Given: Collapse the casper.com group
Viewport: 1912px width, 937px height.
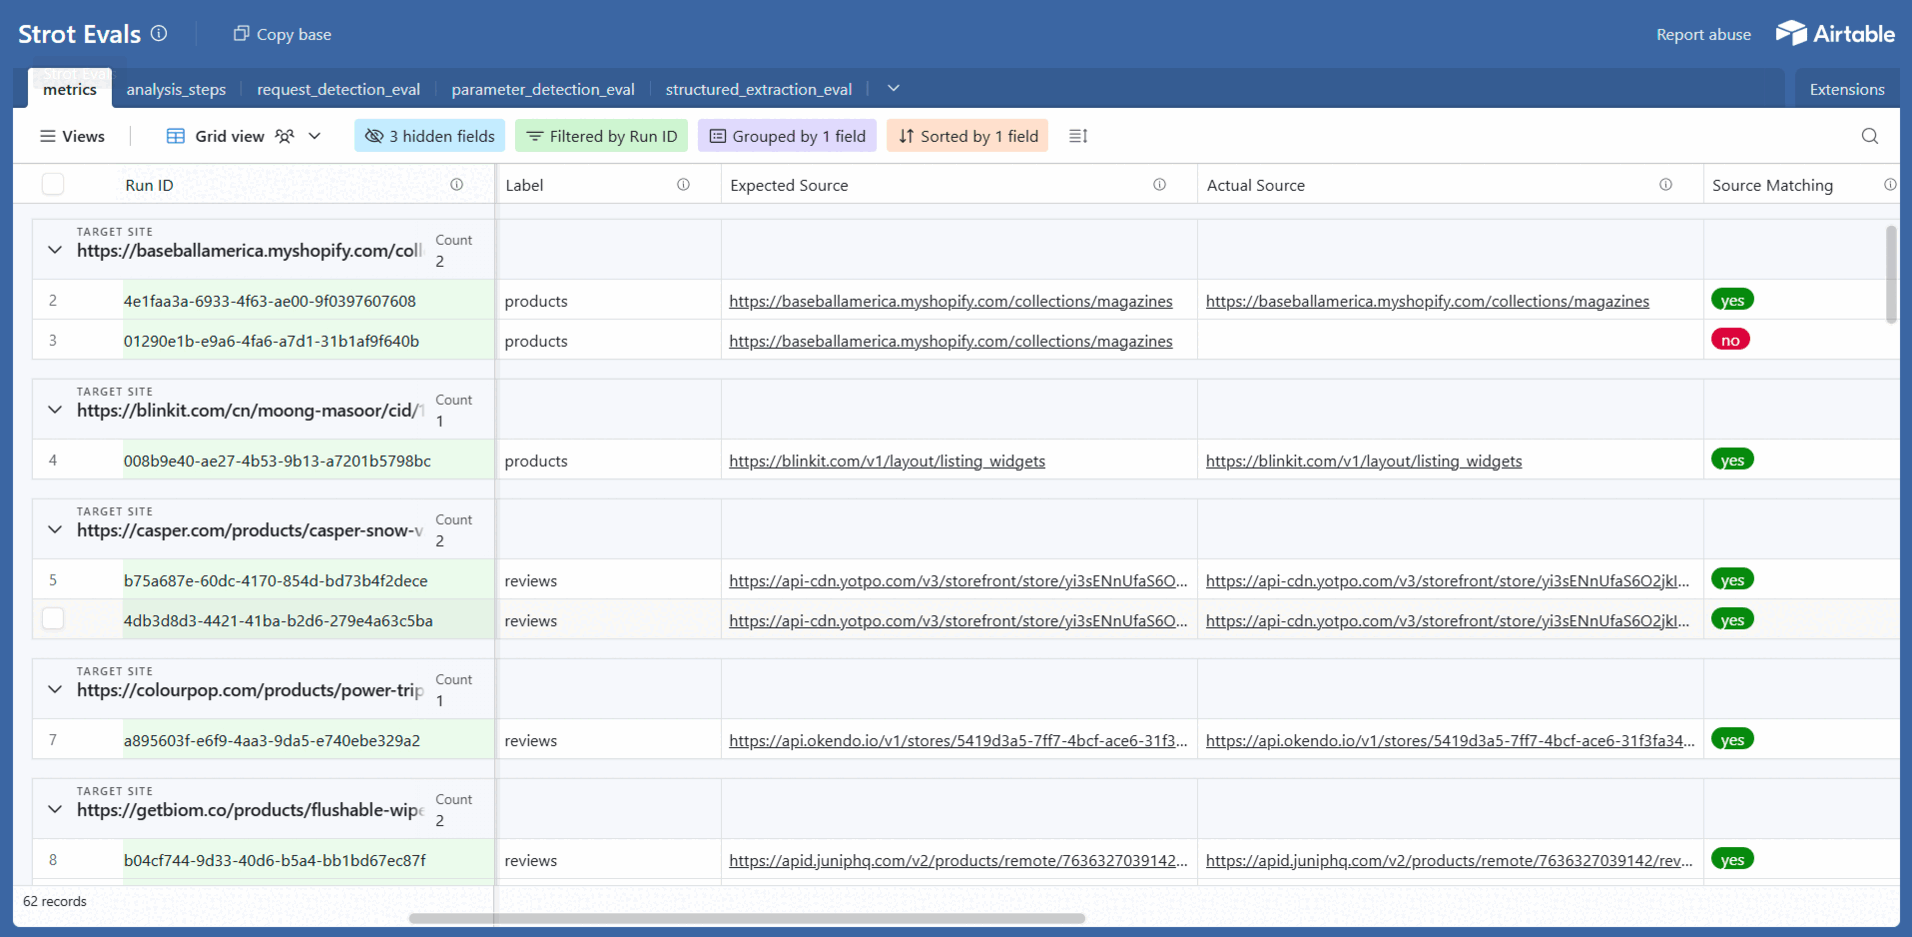Looking at the screenshot, I should pos(55,530).
